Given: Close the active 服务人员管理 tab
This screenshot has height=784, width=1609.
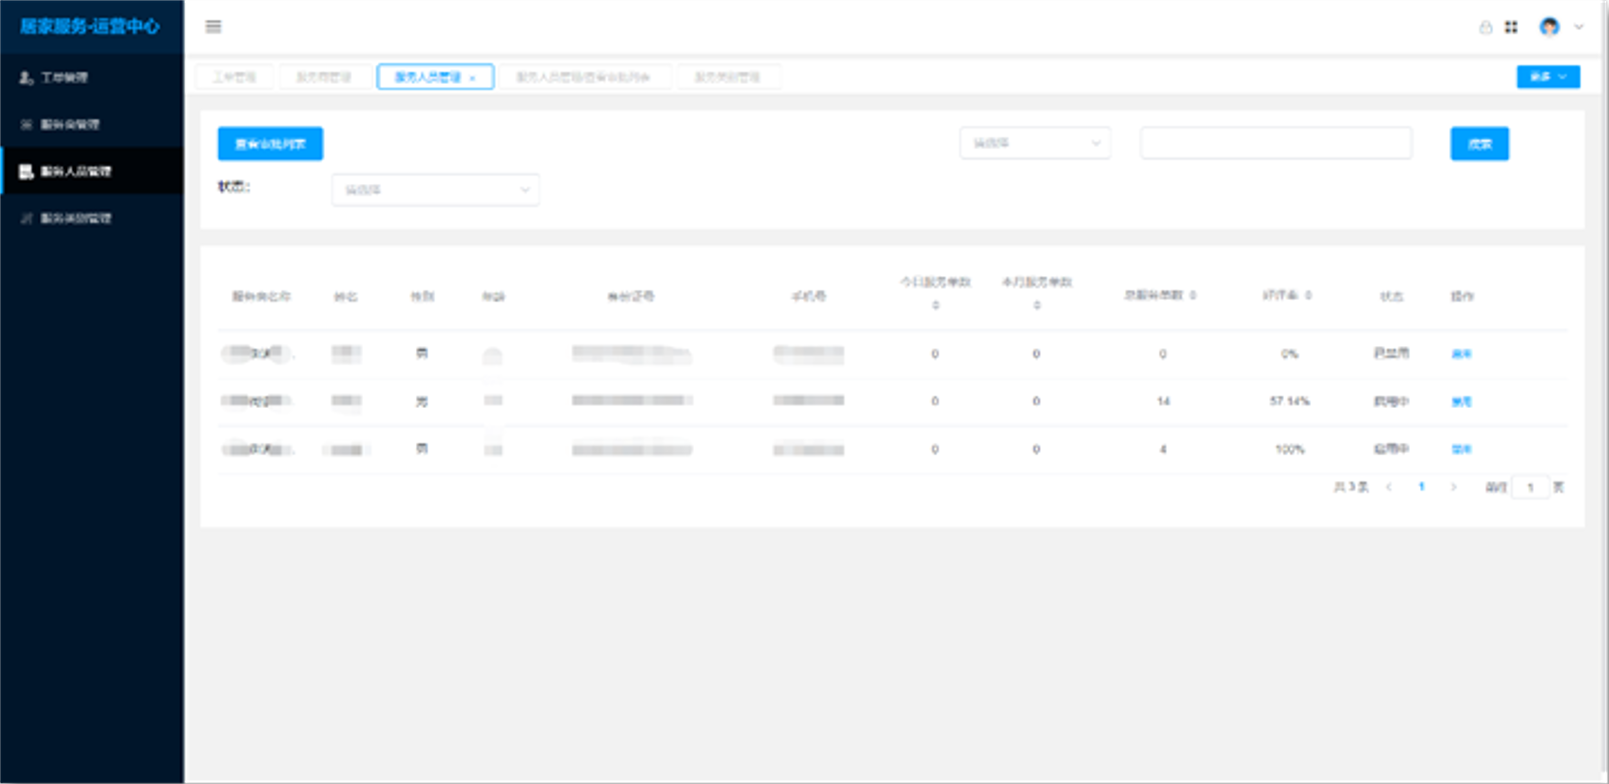Looking at the screenshot, I should (473, 78).
